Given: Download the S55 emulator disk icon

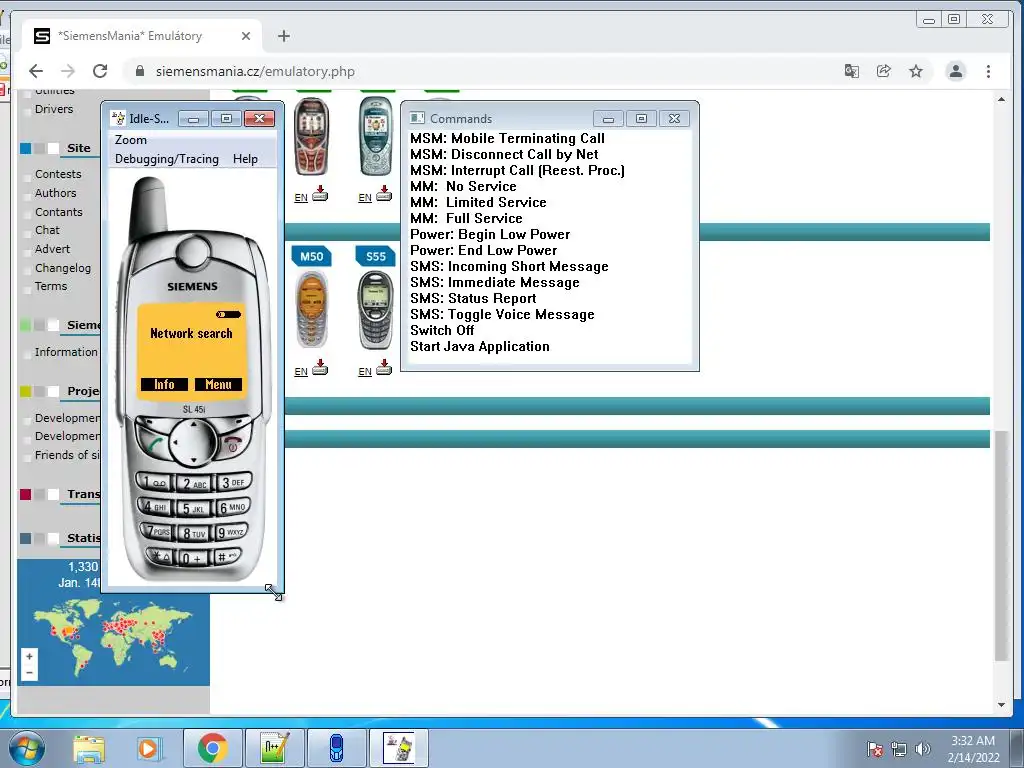Looking at the screenshot, I should [x=384, y=368].
